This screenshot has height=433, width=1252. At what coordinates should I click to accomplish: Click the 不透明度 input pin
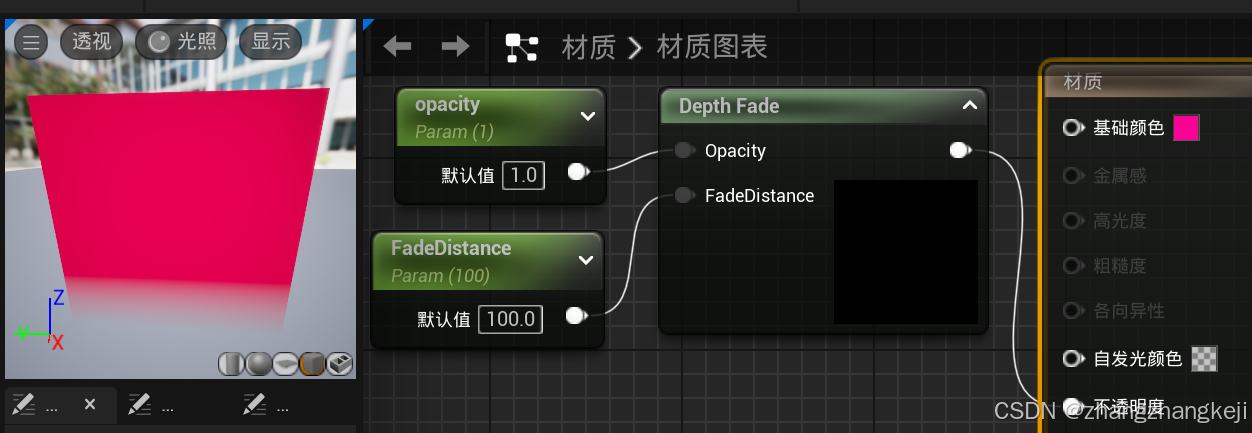1074,405
